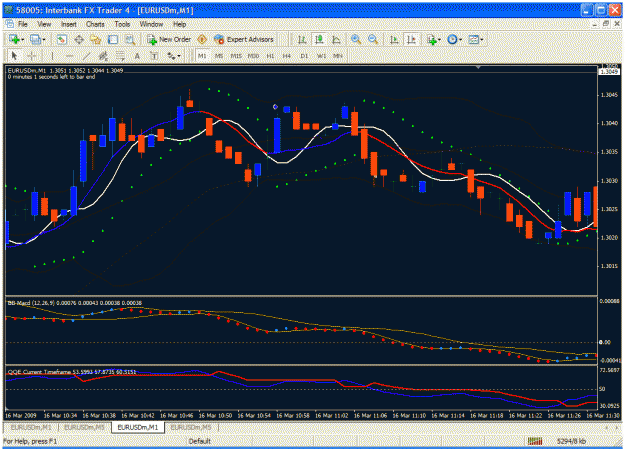
Task: Select the H4 timeframe
Action: (x=287, y=56)
